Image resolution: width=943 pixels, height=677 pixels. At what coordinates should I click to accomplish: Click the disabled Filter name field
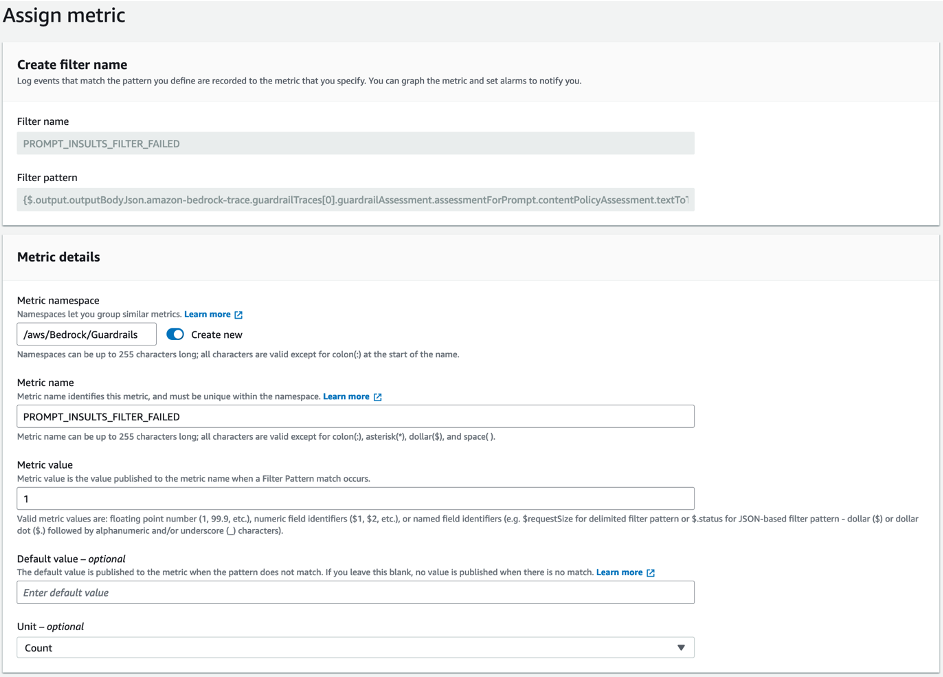pos(355,144)
